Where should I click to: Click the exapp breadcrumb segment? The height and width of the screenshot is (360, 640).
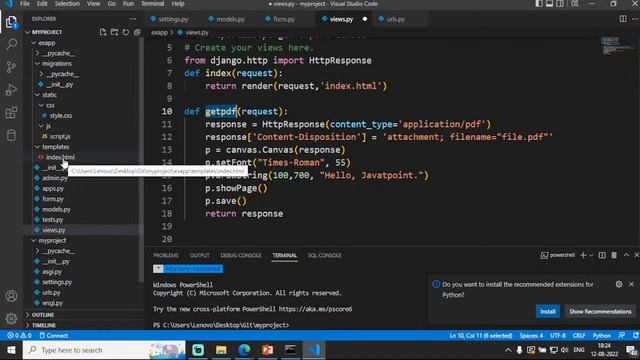(x=159, y=32)
